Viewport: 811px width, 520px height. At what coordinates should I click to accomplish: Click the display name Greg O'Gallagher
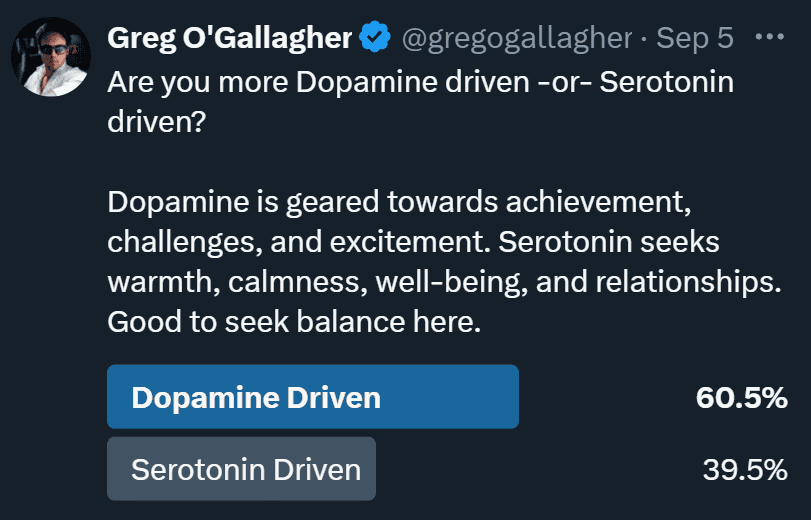pos(230,38)
